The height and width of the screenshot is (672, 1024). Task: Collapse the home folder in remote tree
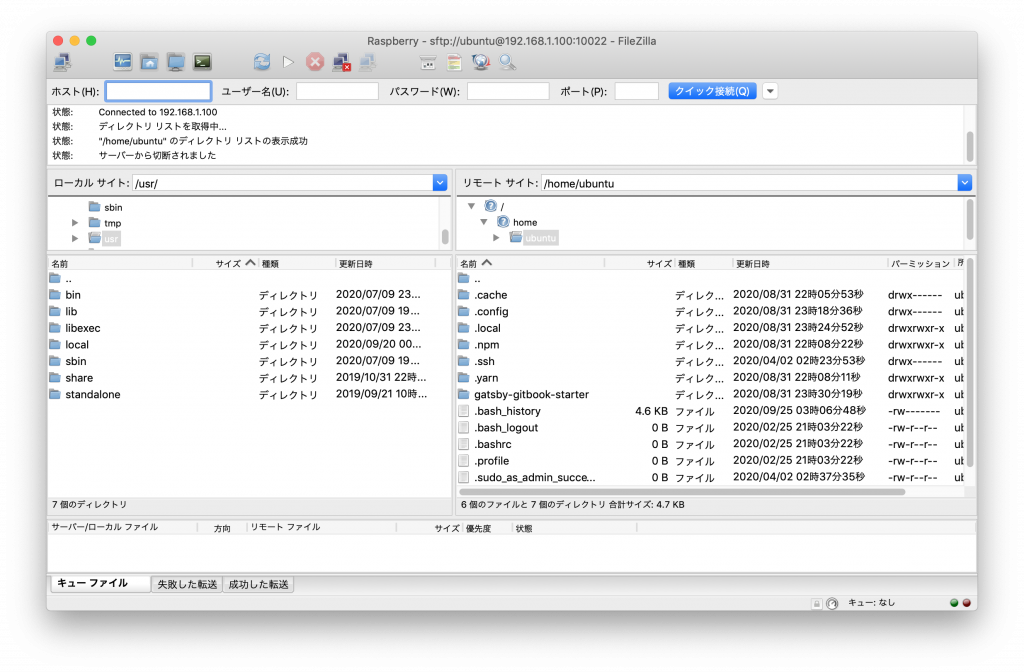484,222
